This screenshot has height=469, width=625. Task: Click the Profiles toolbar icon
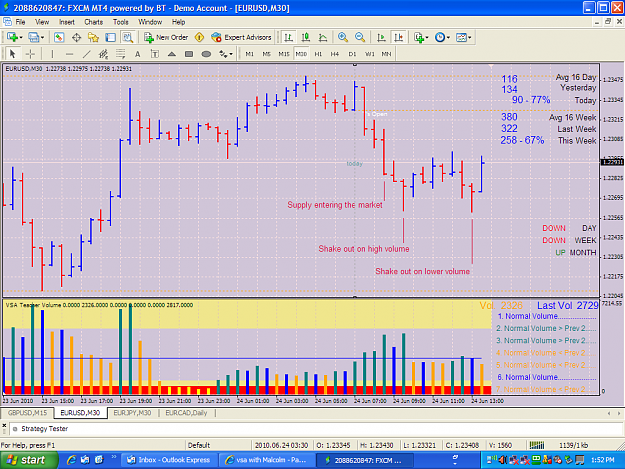[x=33, y=37]
